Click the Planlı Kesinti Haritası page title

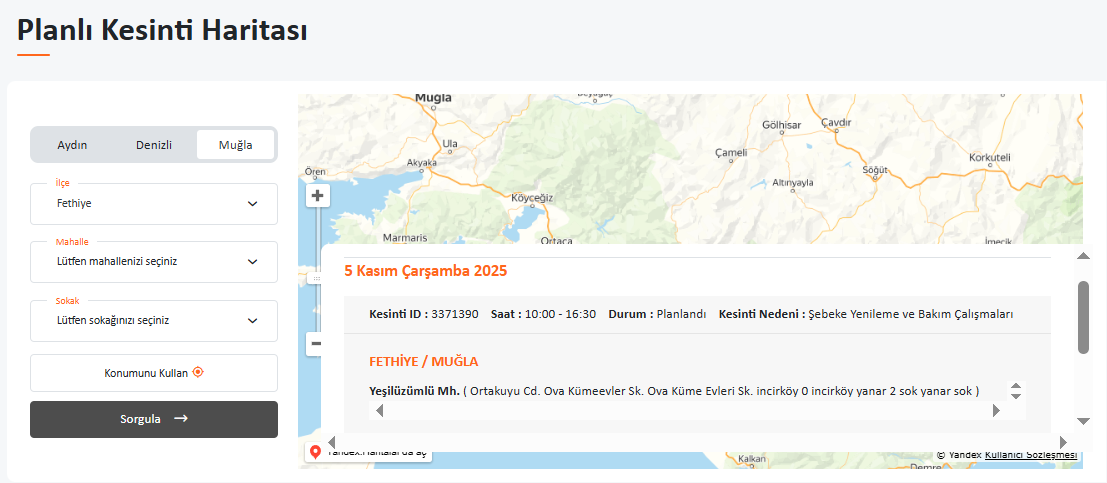[162, 31]
